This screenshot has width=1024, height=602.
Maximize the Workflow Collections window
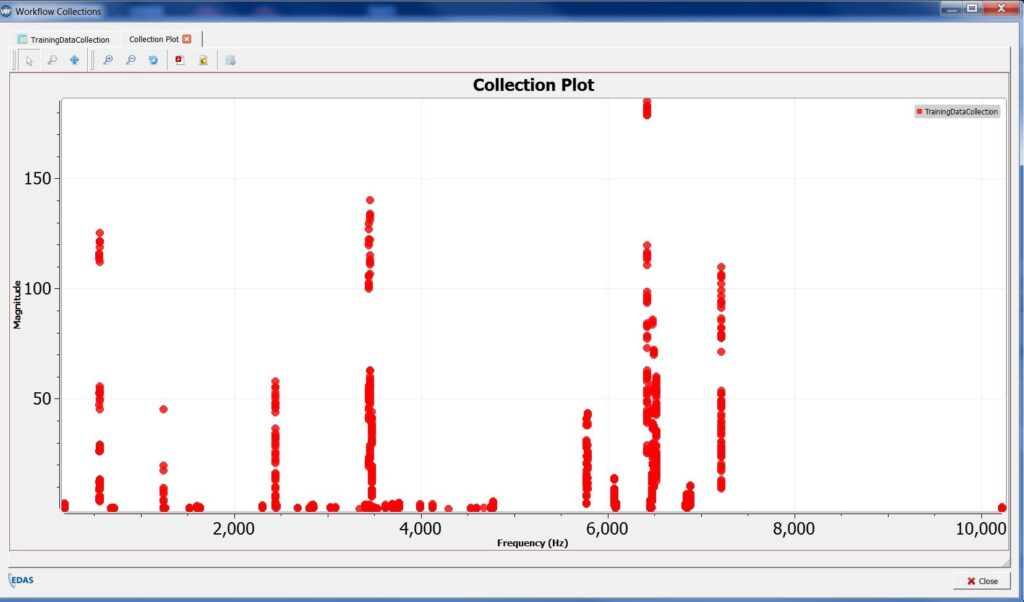click(x=972, y=8)
